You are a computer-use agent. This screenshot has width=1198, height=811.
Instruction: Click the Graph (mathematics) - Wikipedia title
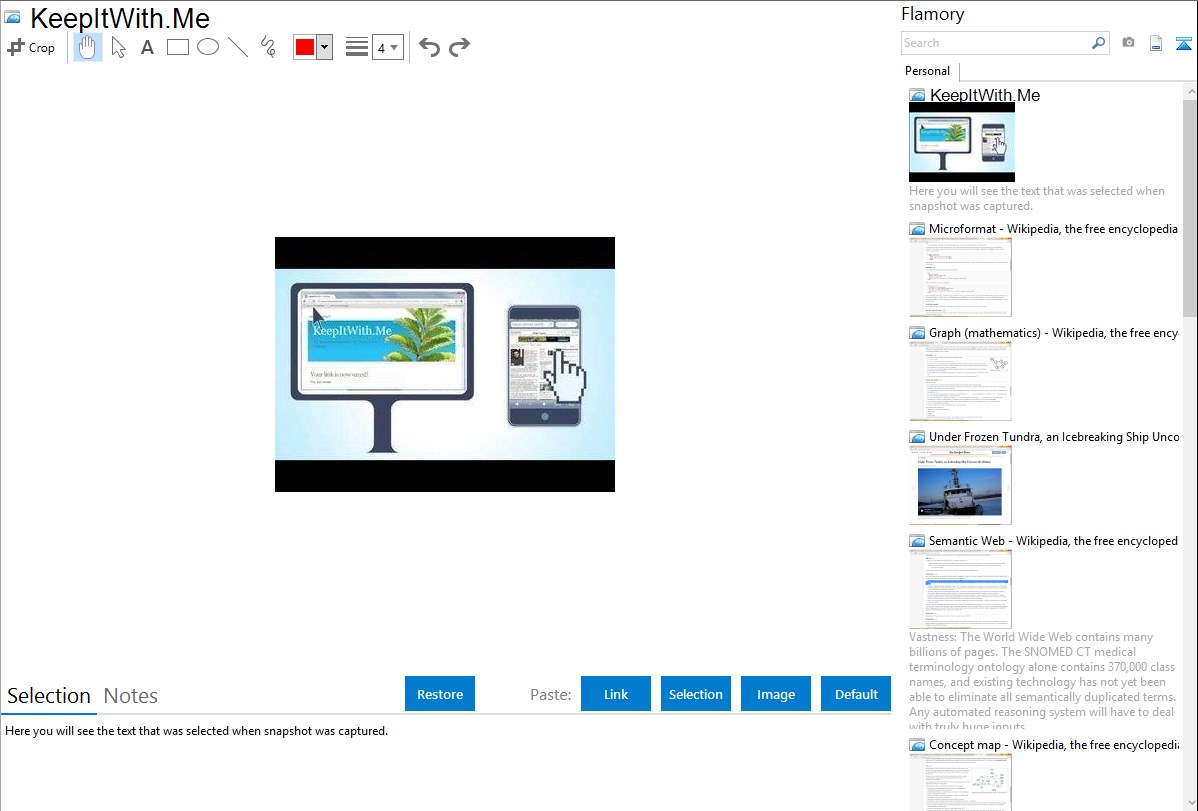[x=1053, y=333]
